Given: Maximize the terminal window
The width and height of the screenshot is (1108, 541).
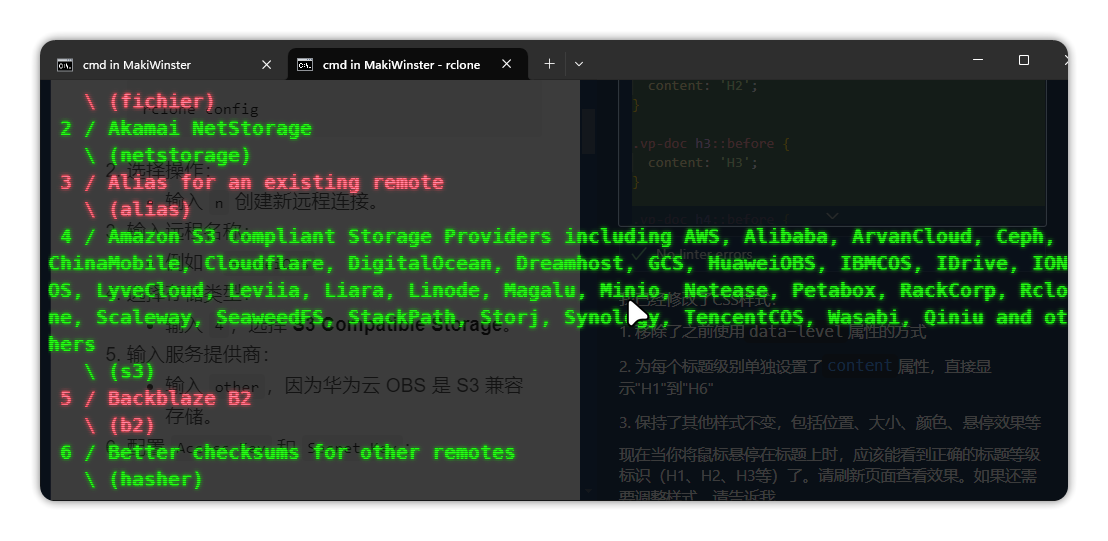Looking at the screenshot, I should coord(1023,60).
